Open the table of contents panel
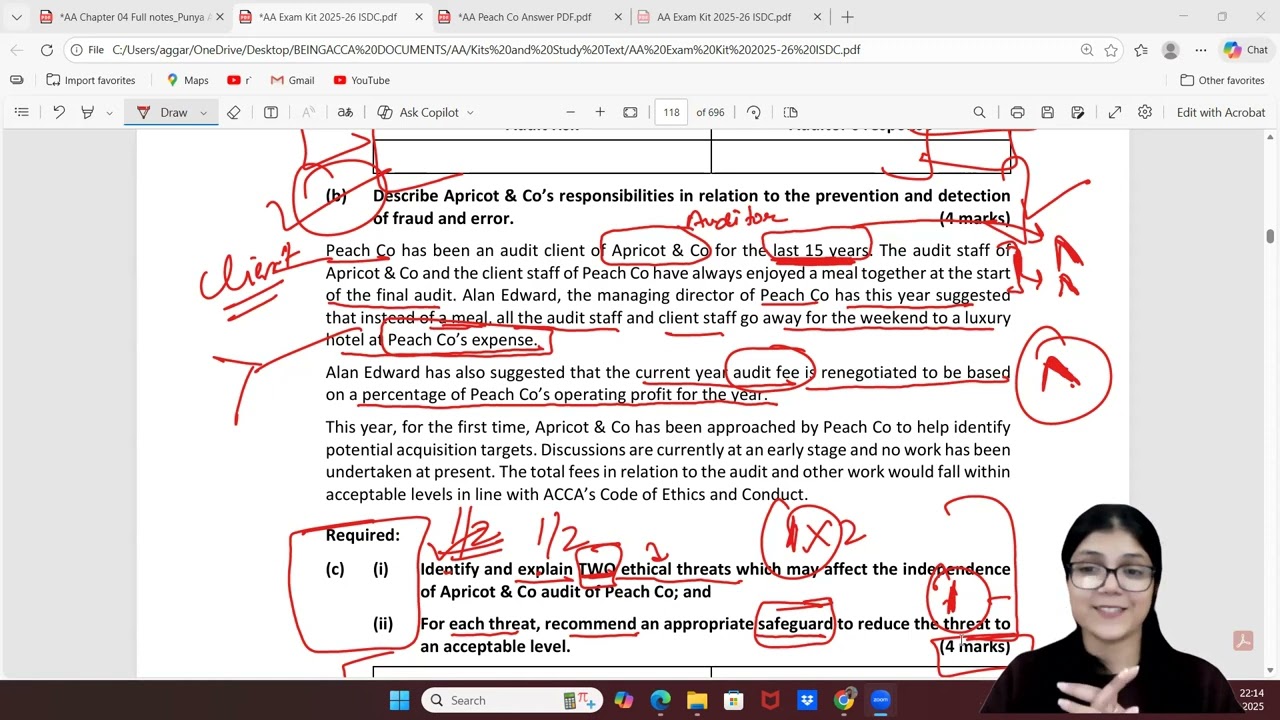Viewport: 1280px width, 720px height. pos(21,112)
